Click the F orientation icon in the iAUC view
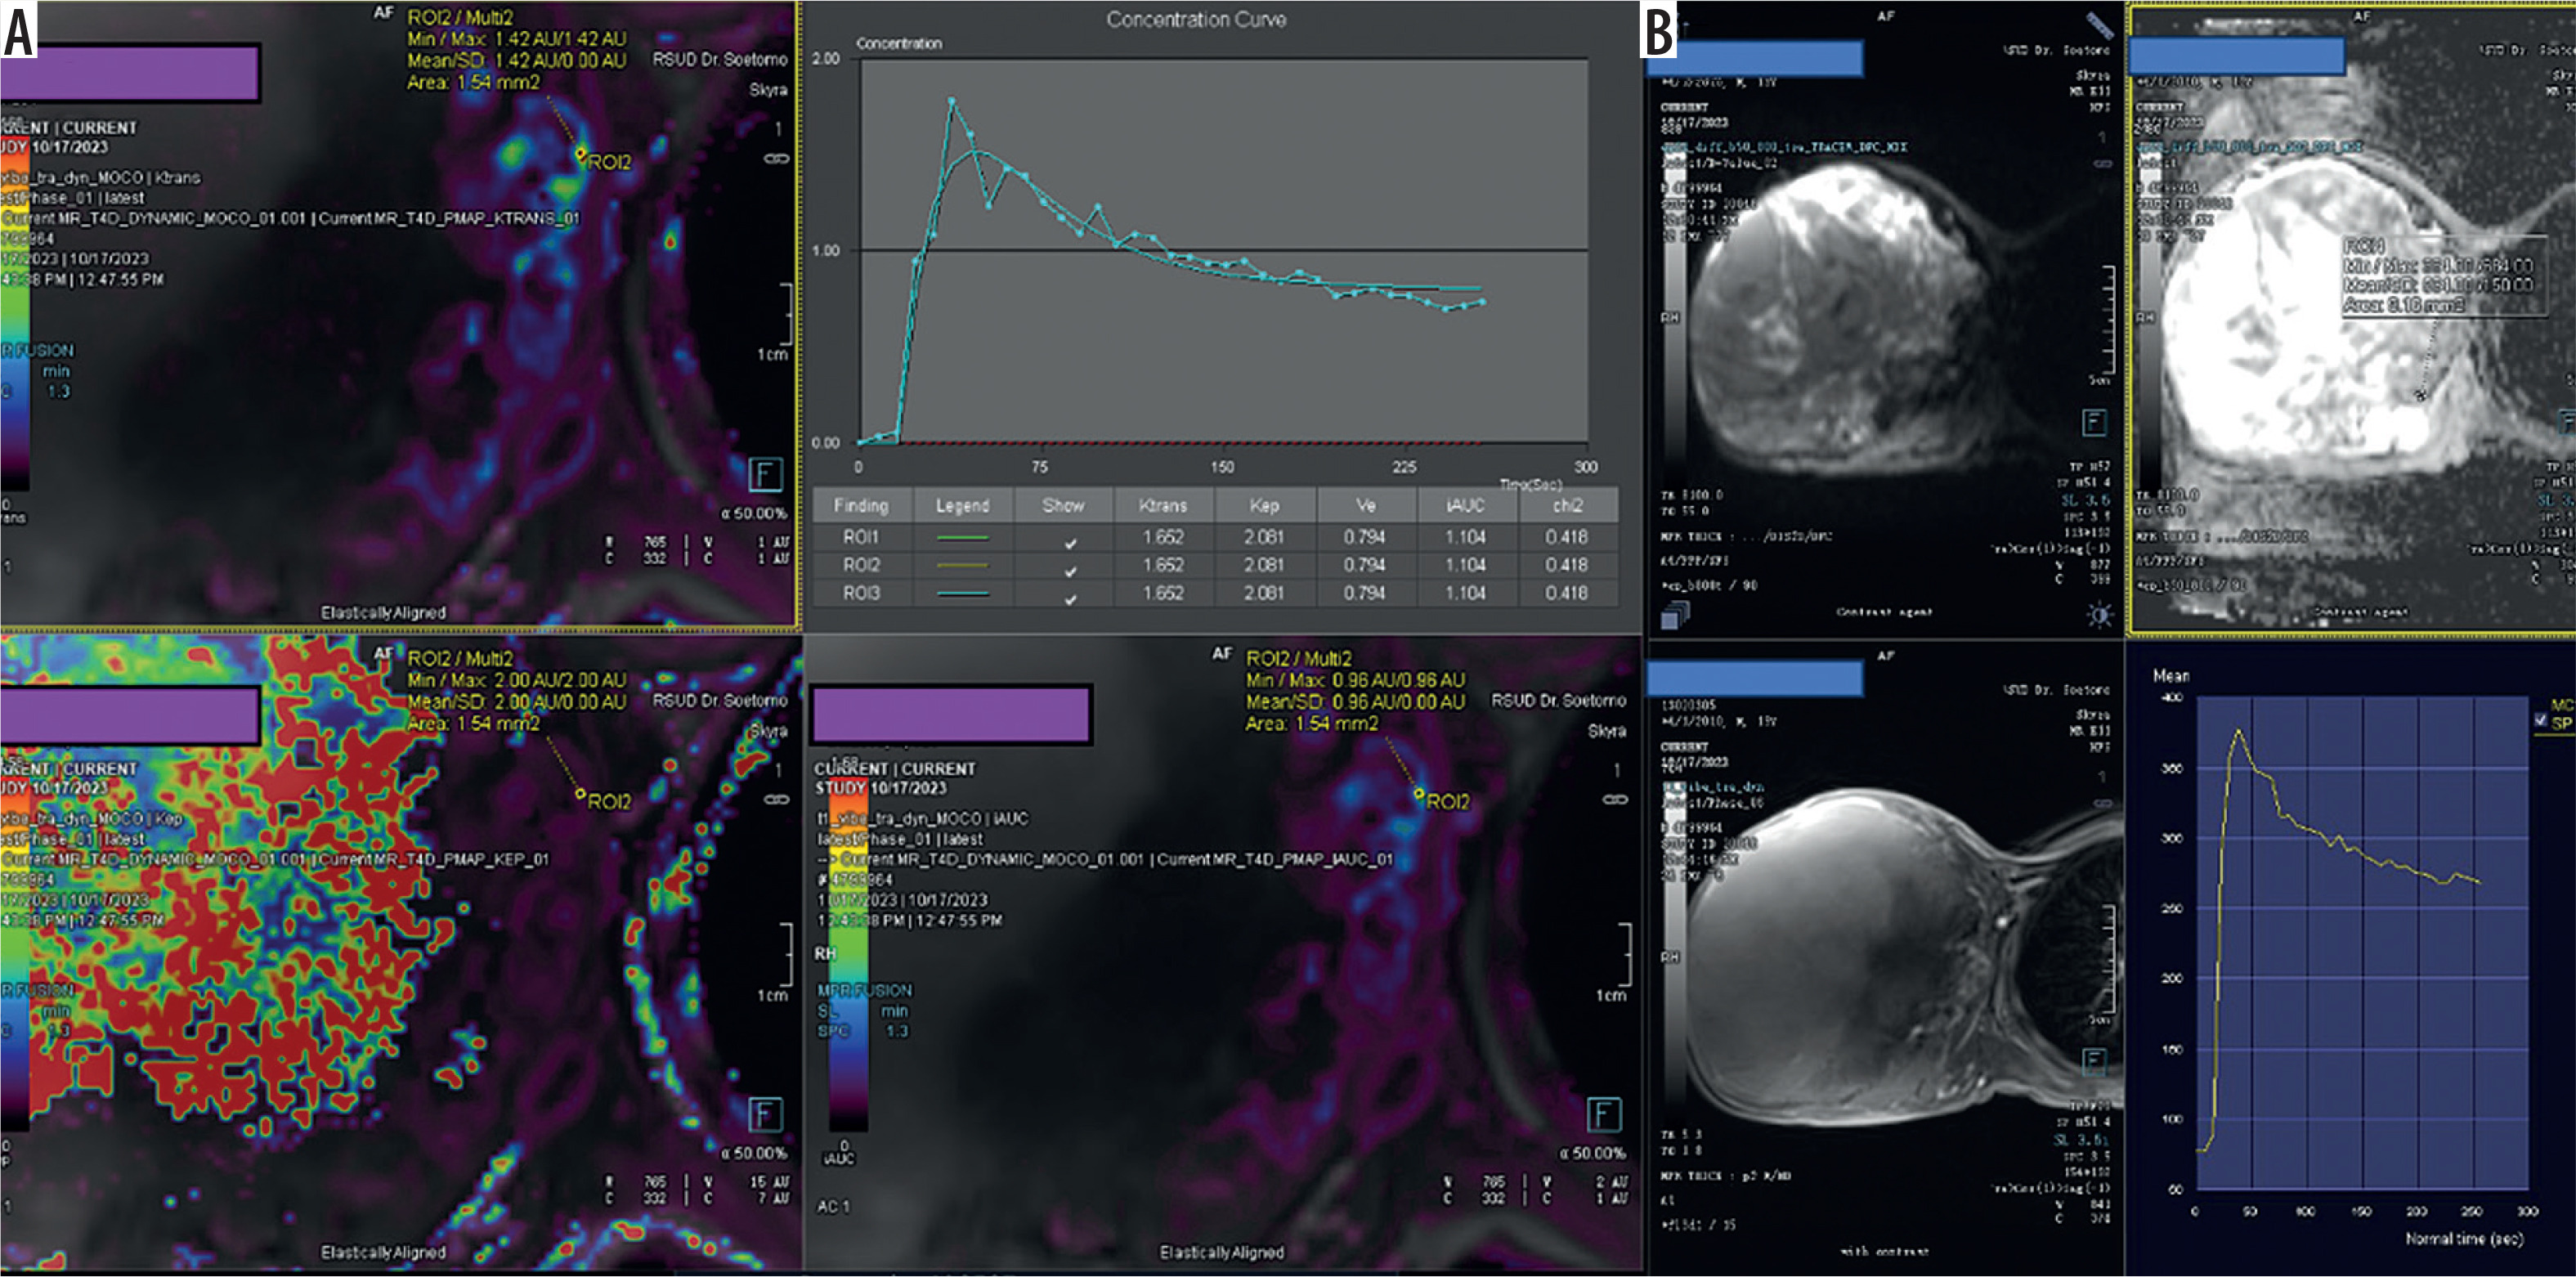 (x=1604, y=1113)
